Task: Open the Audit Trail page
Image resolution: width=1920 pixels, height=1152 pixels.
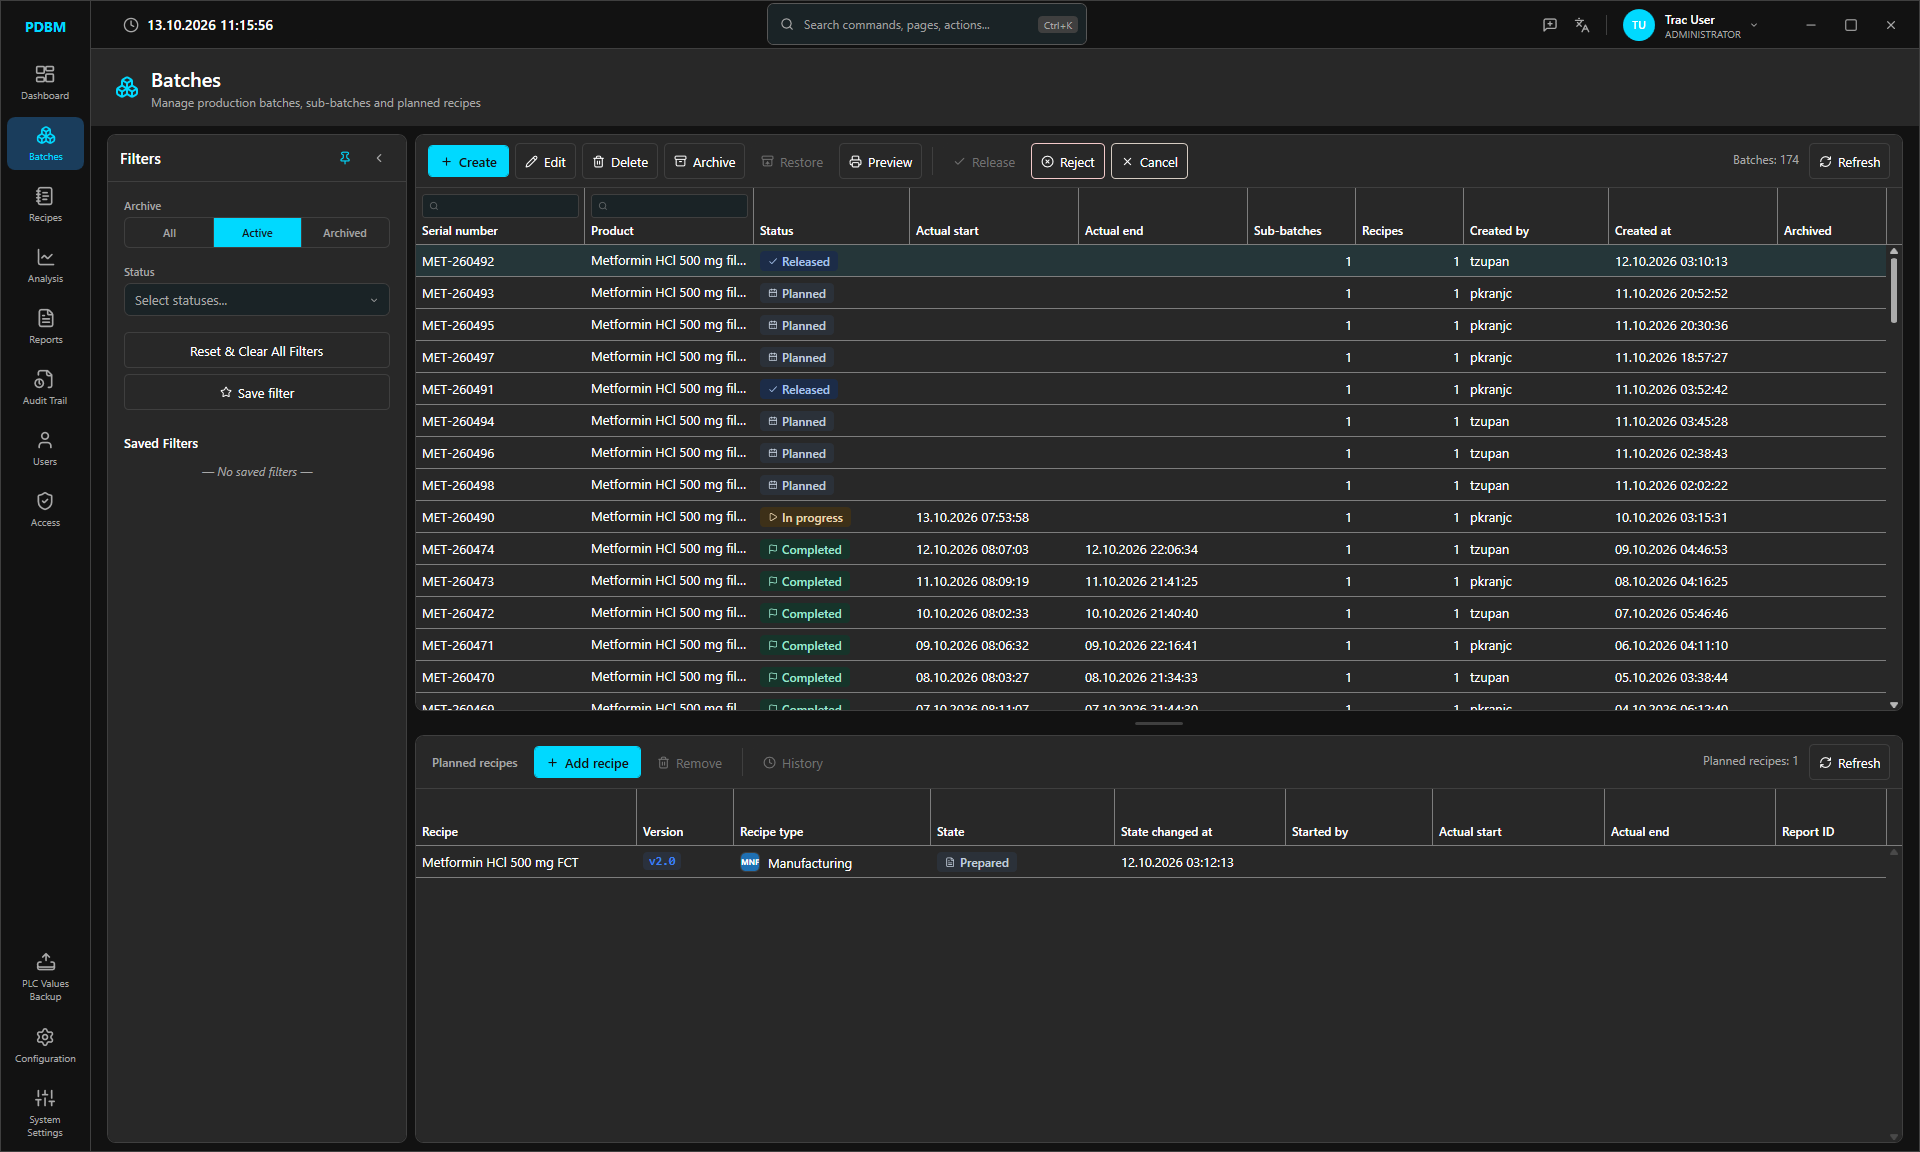Action: (45, 387)
